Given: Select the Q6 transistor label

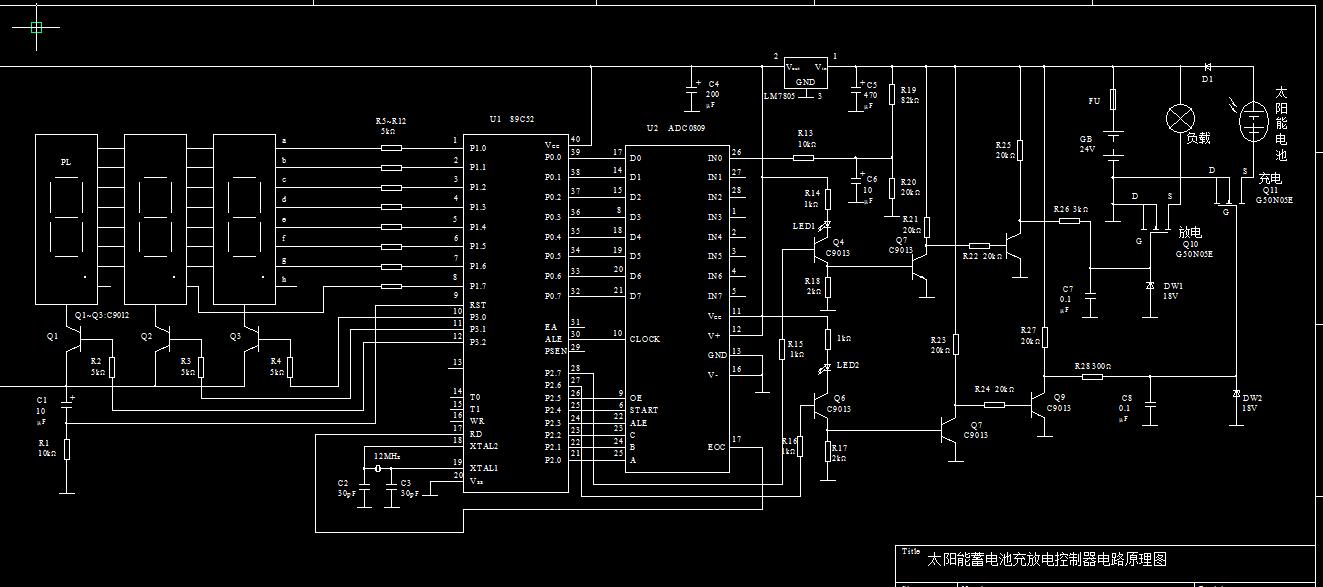Looking at the screenshot, I should [839, 398].
